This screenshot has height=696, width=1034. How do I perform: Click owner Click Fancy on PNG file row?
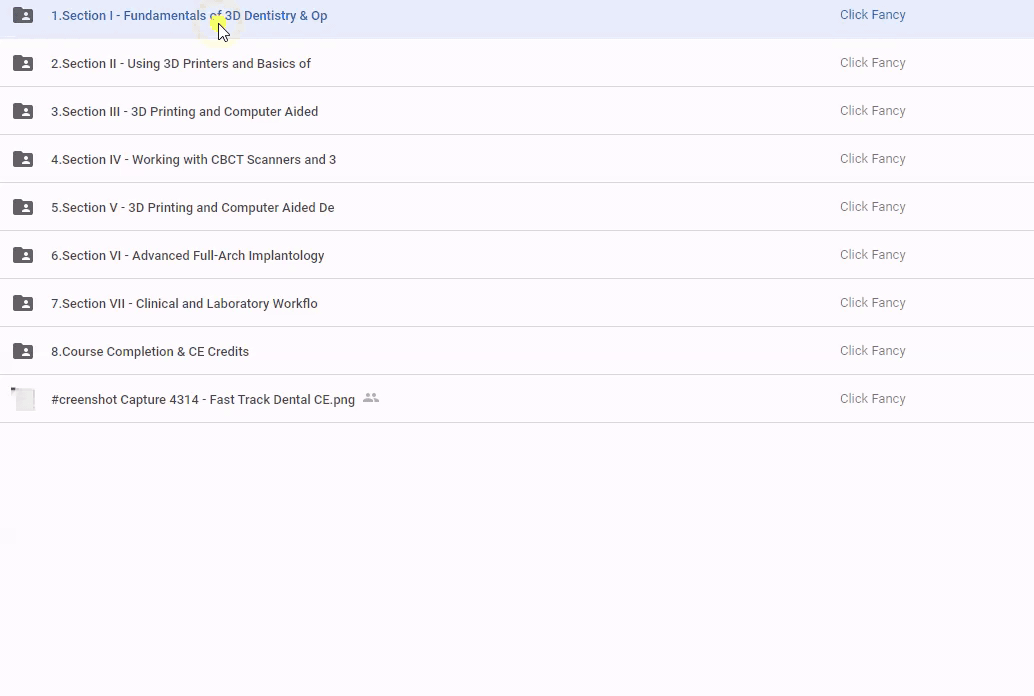pos(872,399)
